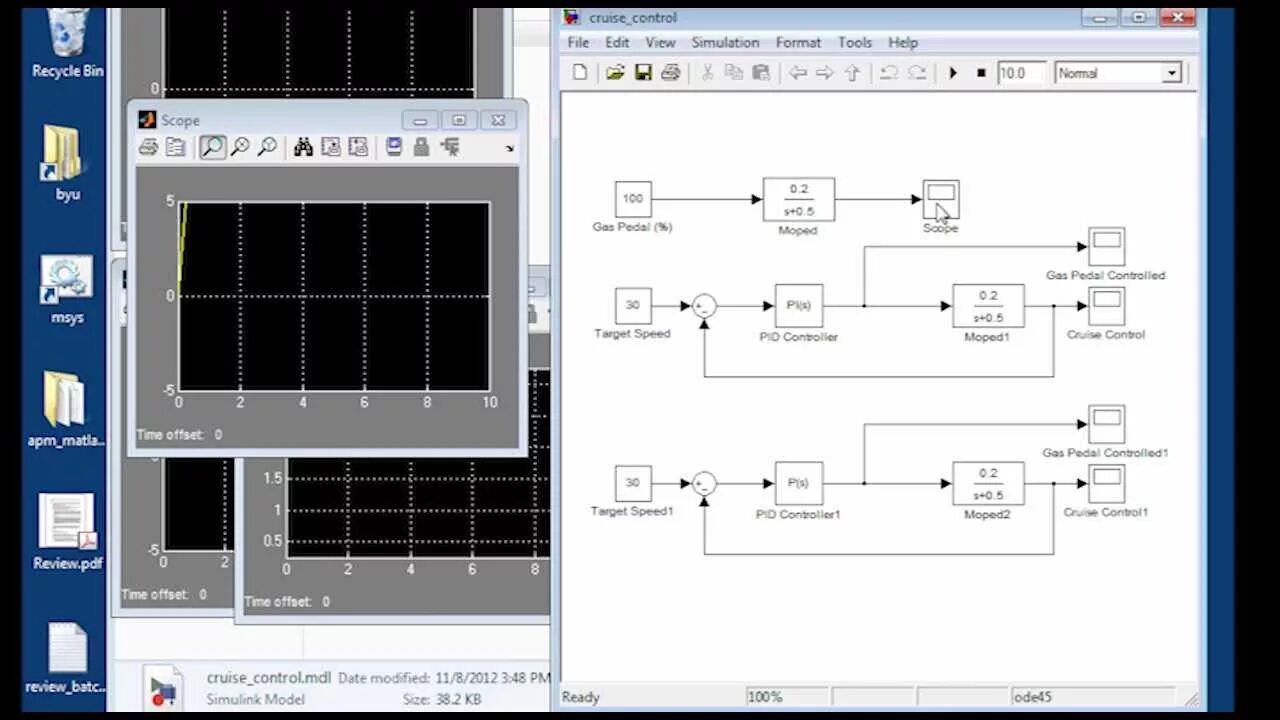Select the Gas Pedal Controlled1 scope block
This screenshot has width=1280, height=720.
(x=1106, y=424)
